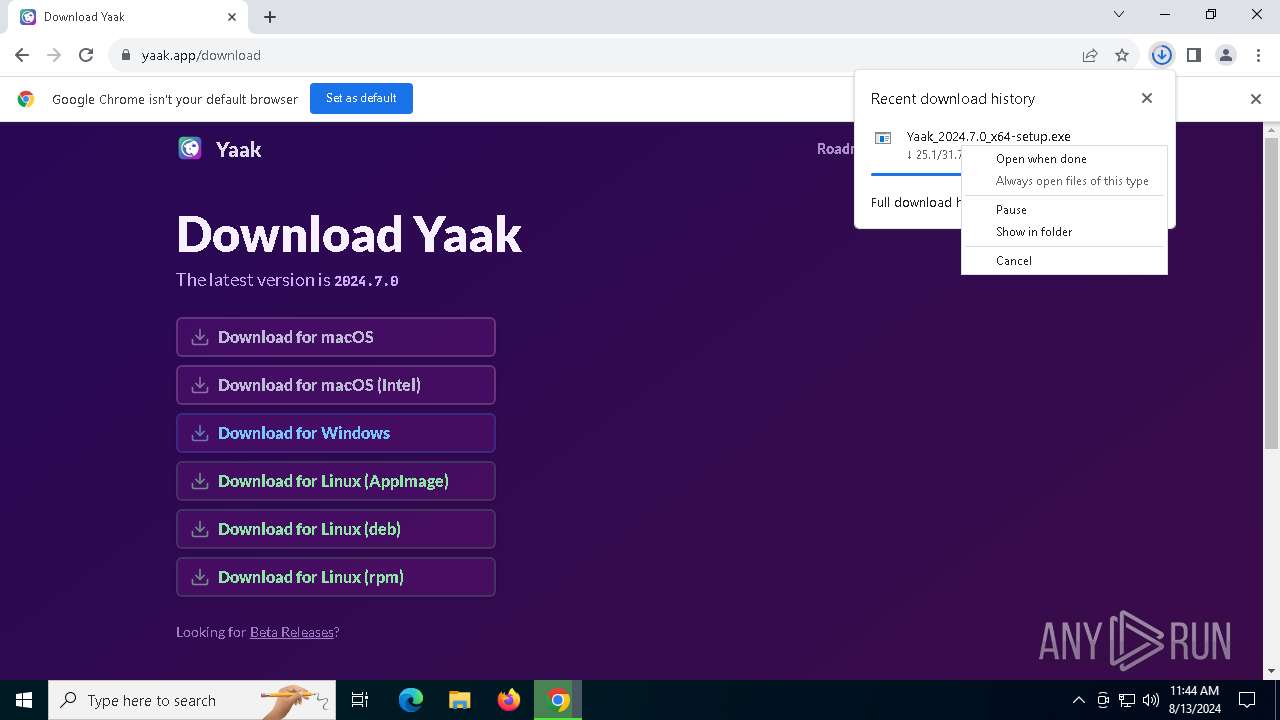This screenshot has width=1280, height=720.
Task: Click the Downloads toolbar icon
Action: click(x=1161, y=55)
